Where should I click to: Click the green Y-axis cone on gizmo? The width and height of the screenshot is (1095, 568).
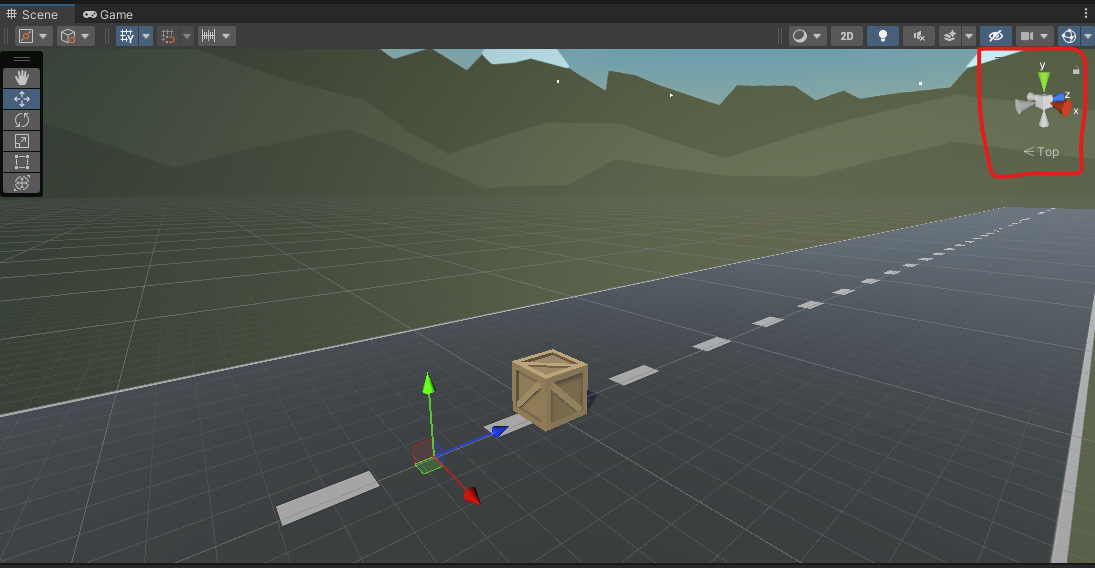click(x=1043, y=80)
